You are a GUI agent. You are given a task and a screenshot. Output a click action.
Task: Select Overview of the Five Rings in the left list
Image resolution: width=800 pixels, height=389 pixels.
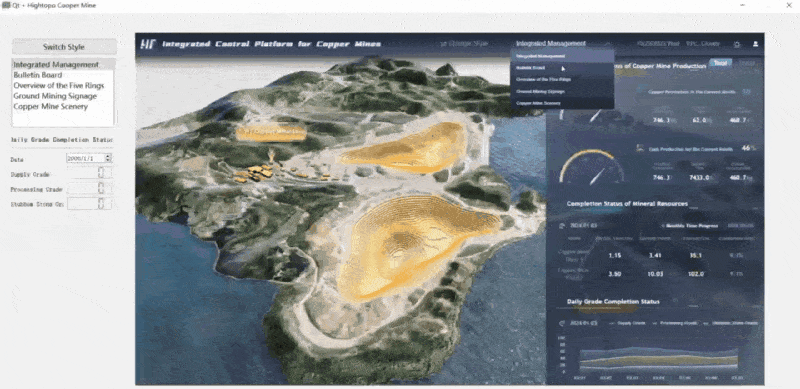63,85
